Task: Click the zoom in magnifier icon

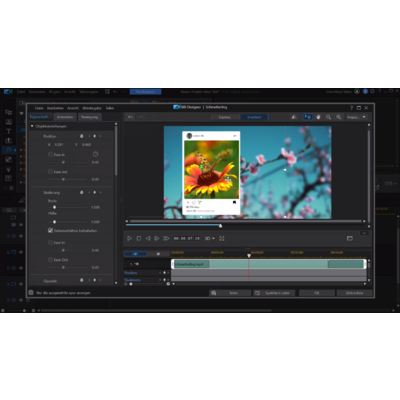Action: click(x=339, y=117)
